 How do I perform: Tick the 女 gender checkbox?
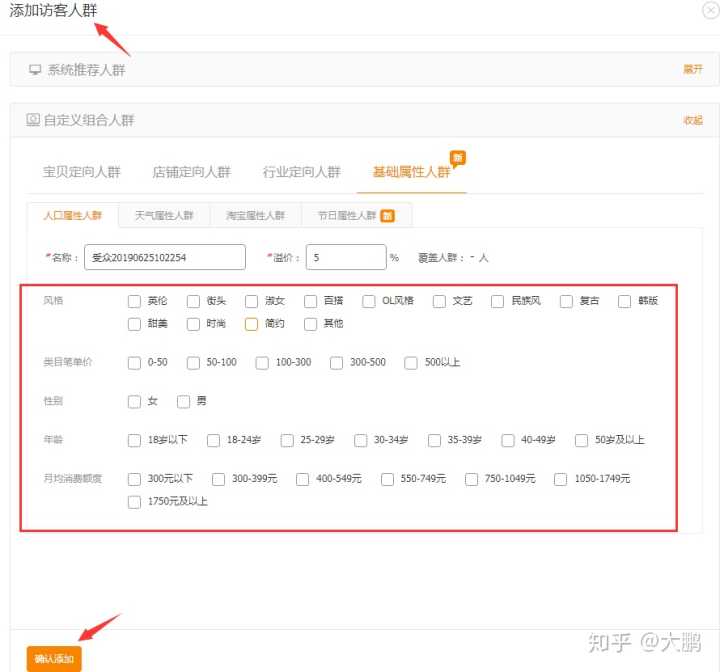[x=135, y=402]
